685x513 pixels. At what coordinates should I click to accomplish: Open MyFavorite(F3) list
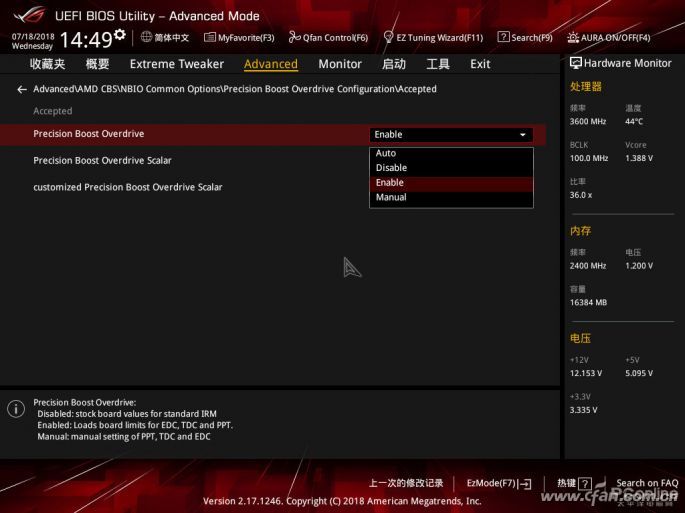239,38
